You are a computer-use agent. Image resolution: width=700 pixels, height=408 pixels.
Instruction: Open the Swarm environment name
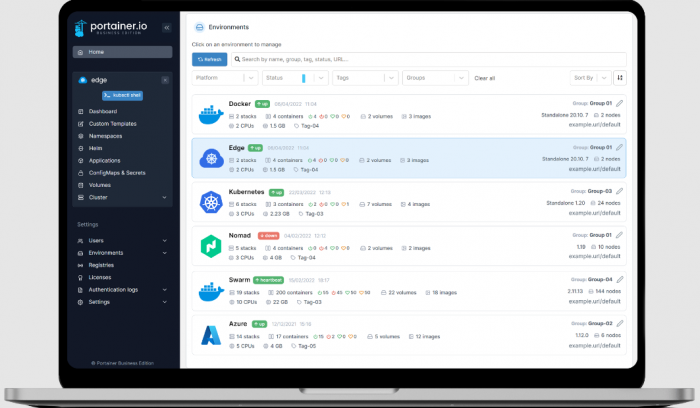[x=239, y=280]
